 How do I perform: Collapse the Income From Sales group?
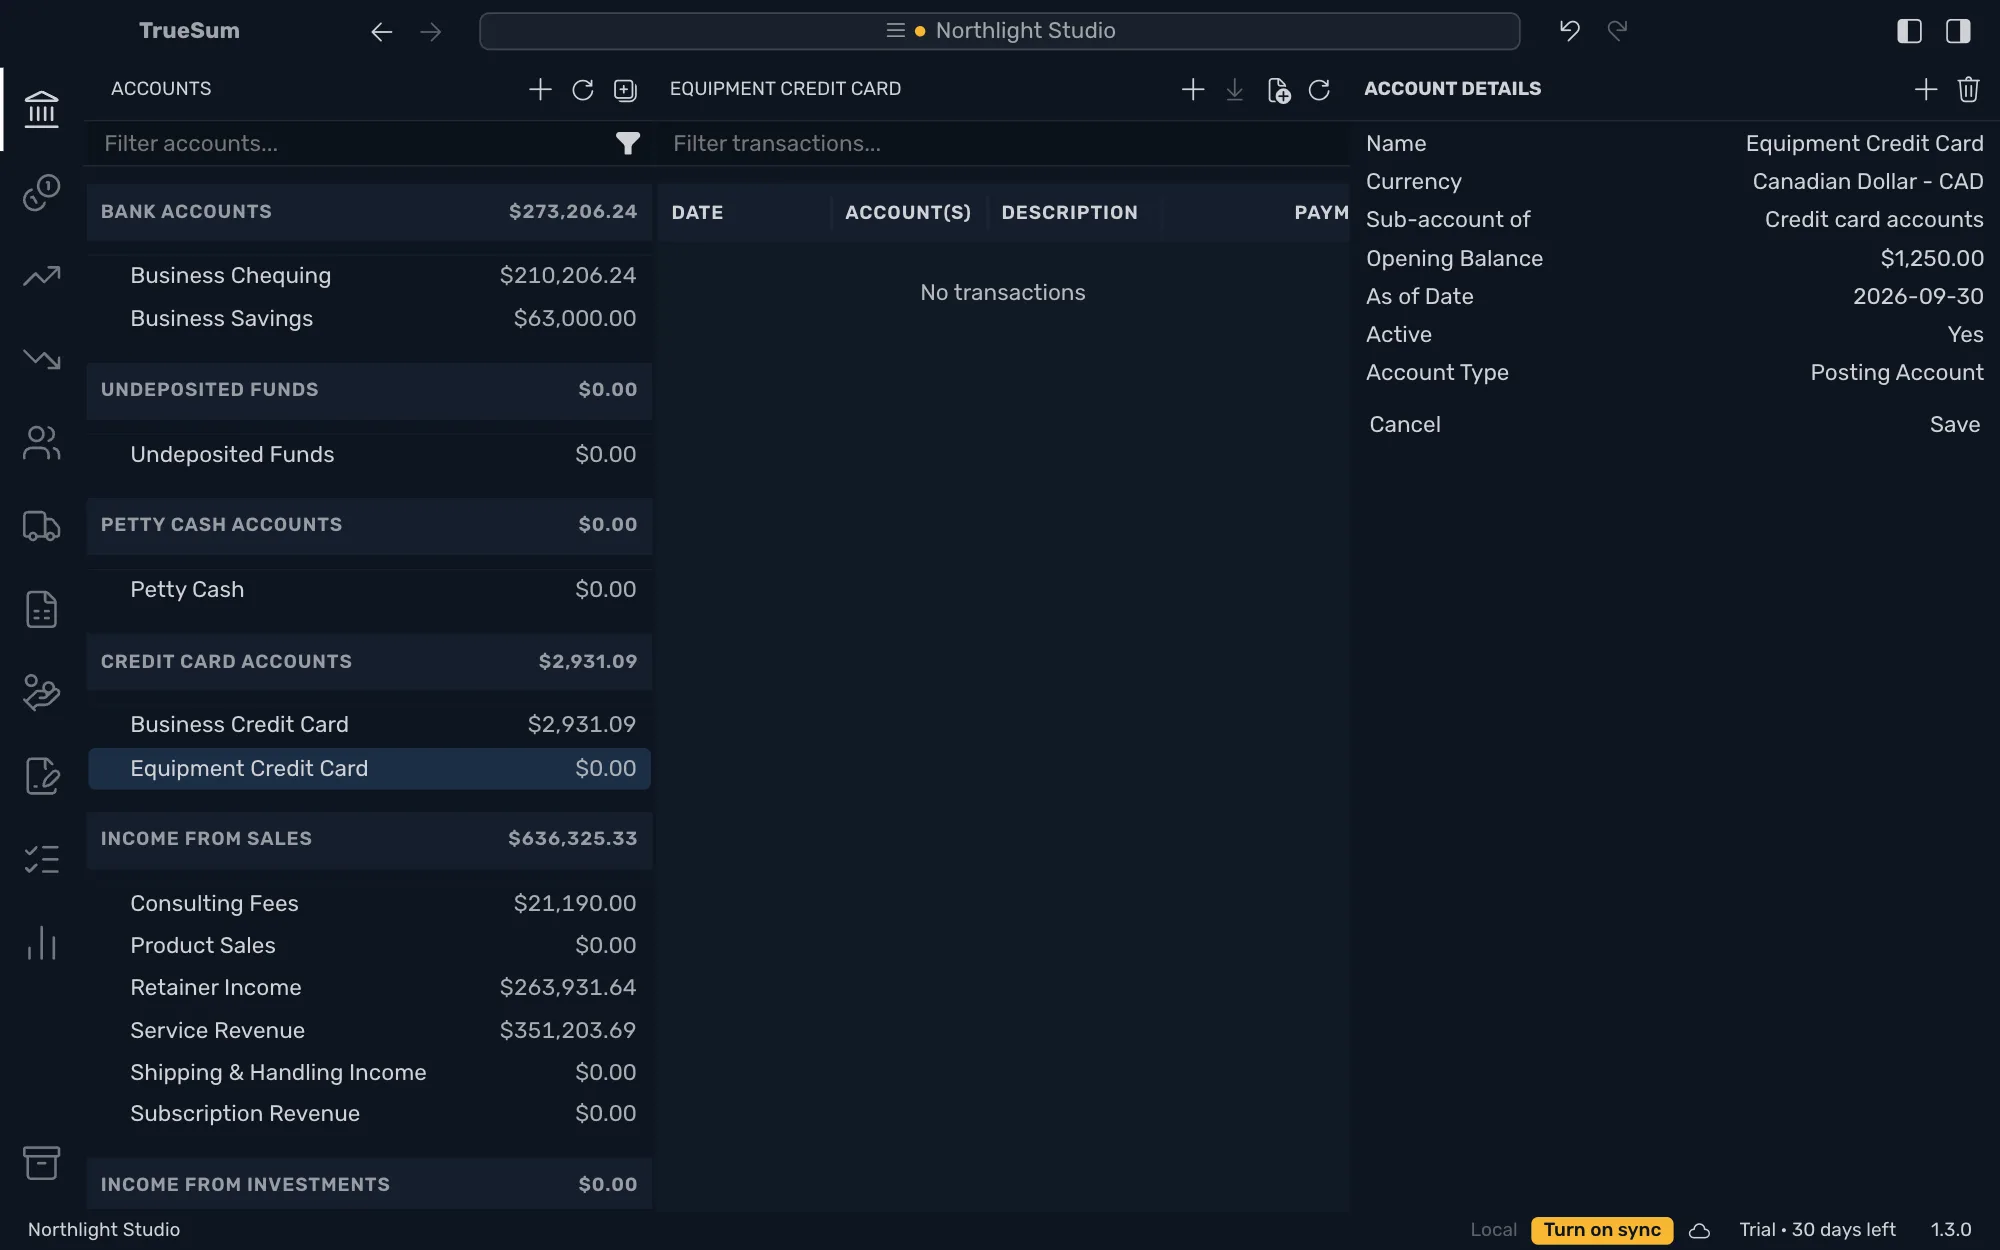pos(369,838)
